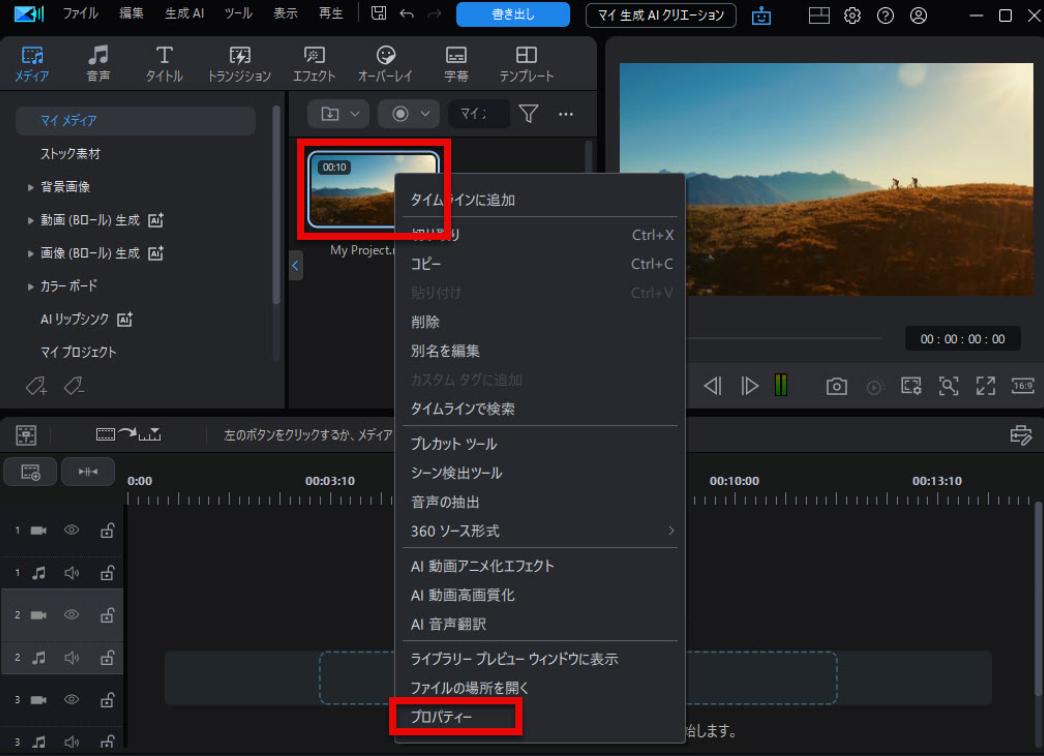Lock video track 2 with the padlock
The height and width of the screenshot is (756, 1044).
pyautogui.click(x=107, y=615)
